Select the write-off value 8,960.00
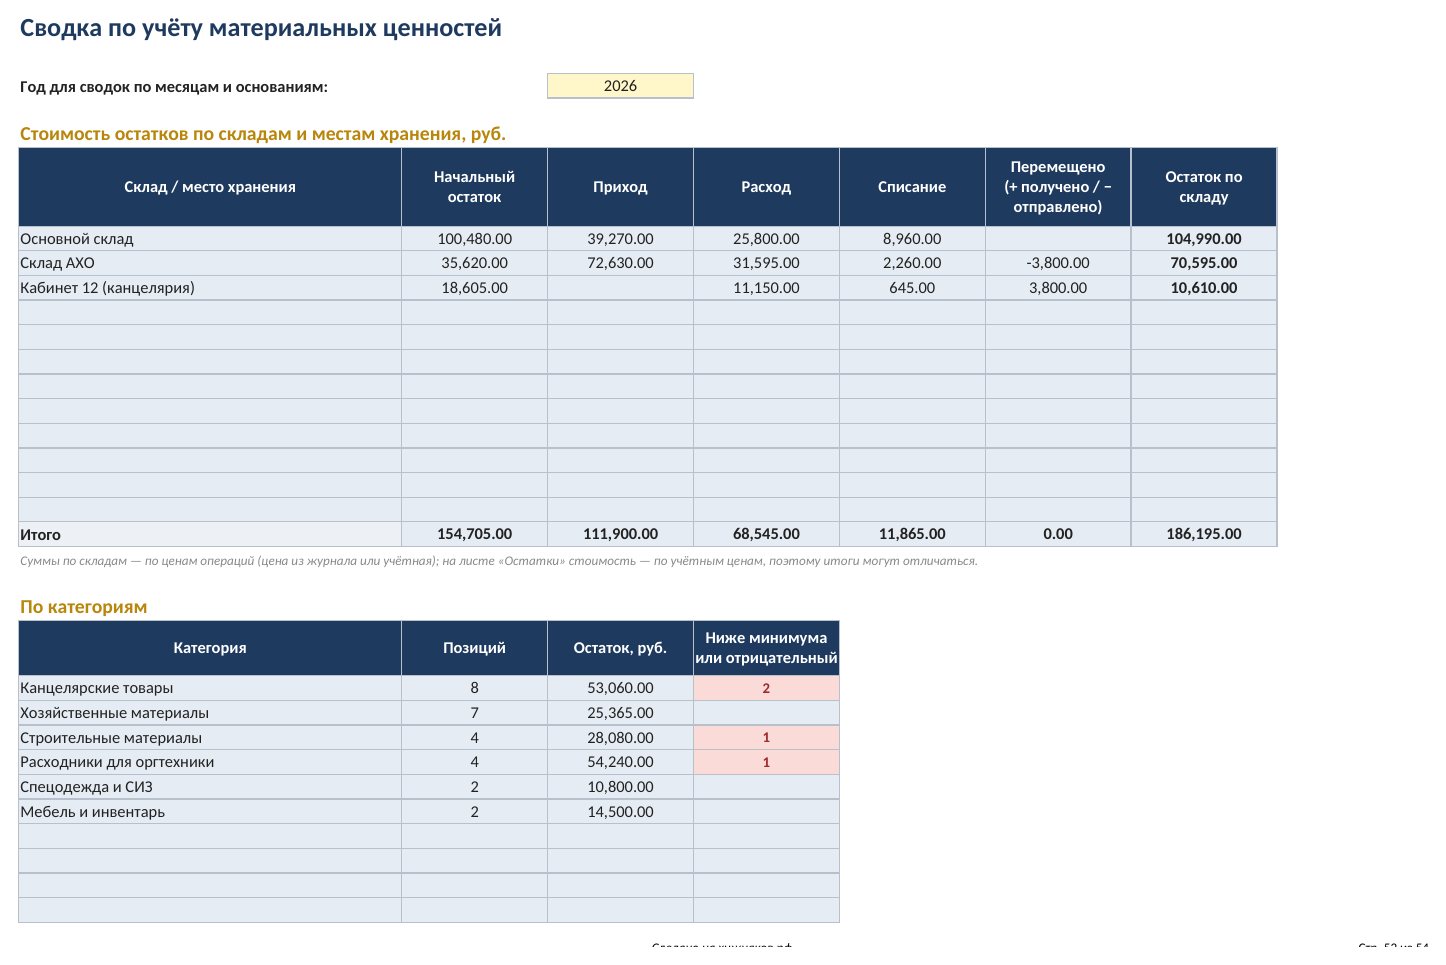Viewport: 1446px width, 965px height. (x=912, y=239)
